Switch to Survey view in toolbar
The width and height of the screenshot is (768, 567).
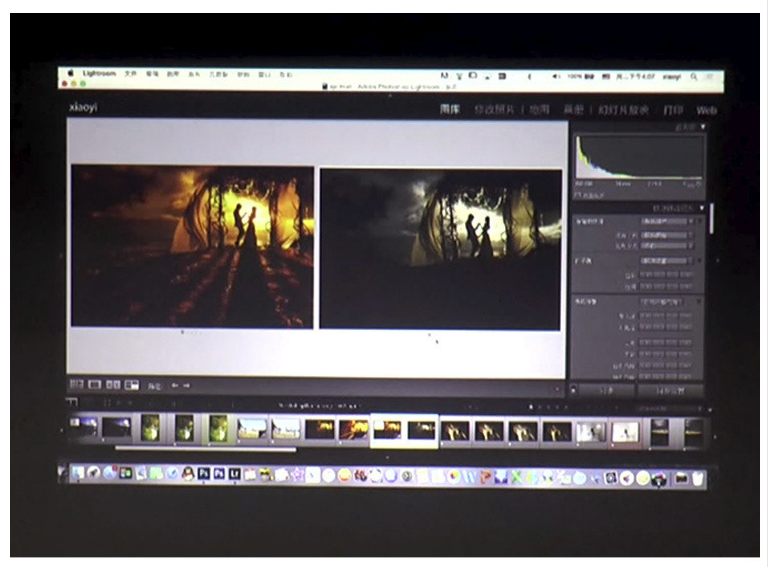tap(132, 385)
